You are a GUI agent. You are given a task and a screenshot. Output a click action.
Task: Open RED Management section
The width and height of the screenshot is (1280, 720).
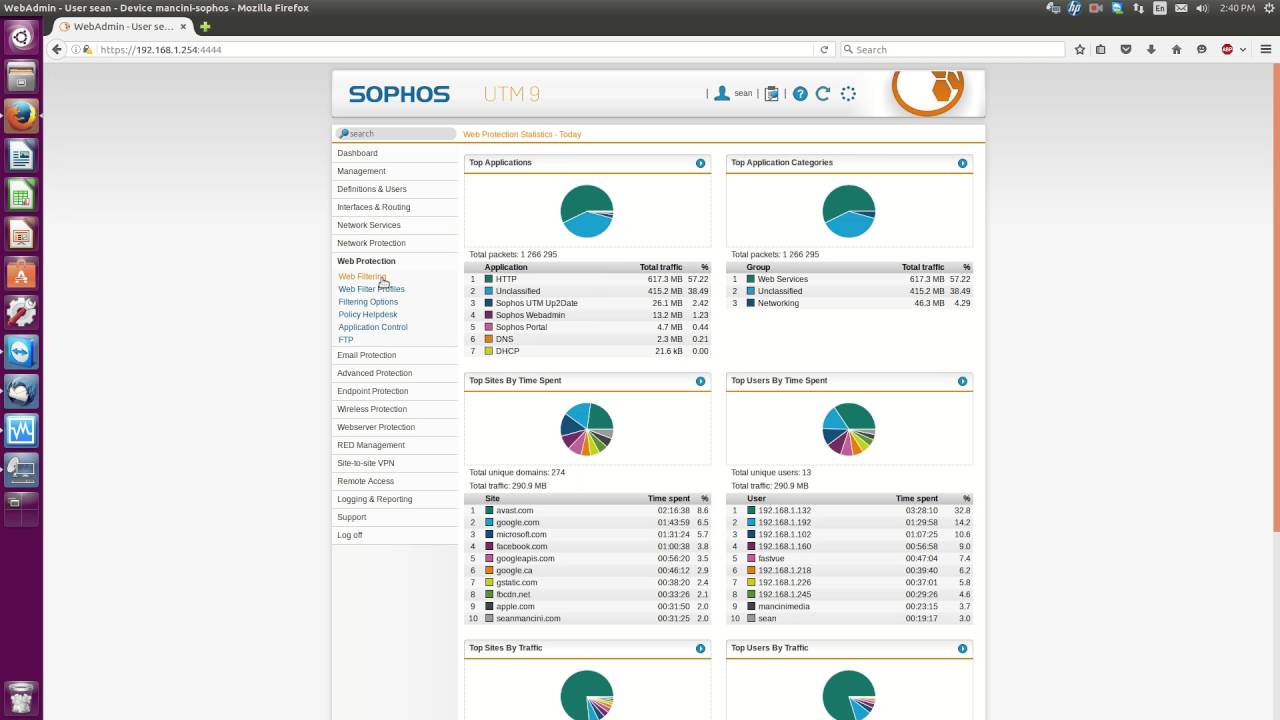tap(395, 445)
